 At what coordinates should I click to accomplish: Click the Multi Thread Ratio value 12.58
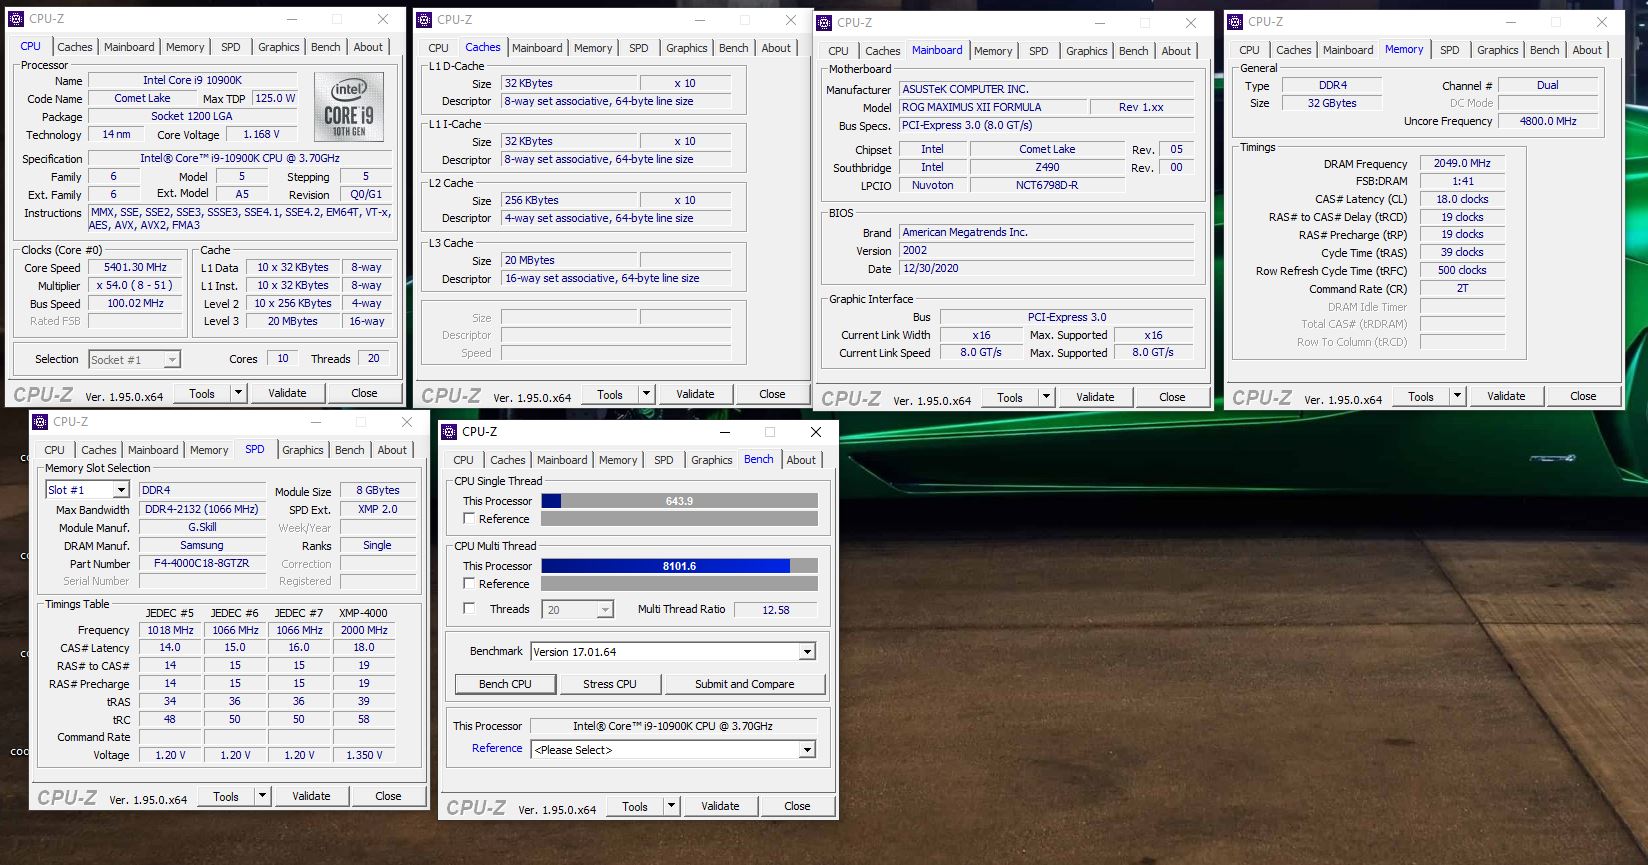tap(775, 609)
